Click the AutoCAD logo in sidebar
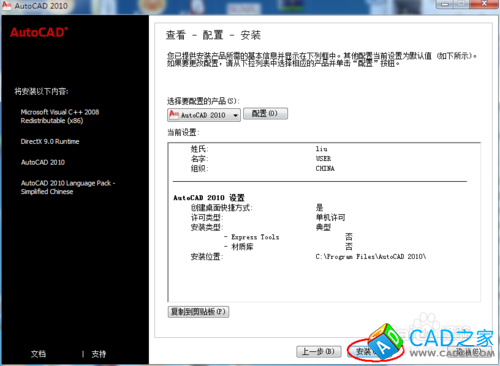The width and height of the screenshot is (500, 366). click(39, 32)
